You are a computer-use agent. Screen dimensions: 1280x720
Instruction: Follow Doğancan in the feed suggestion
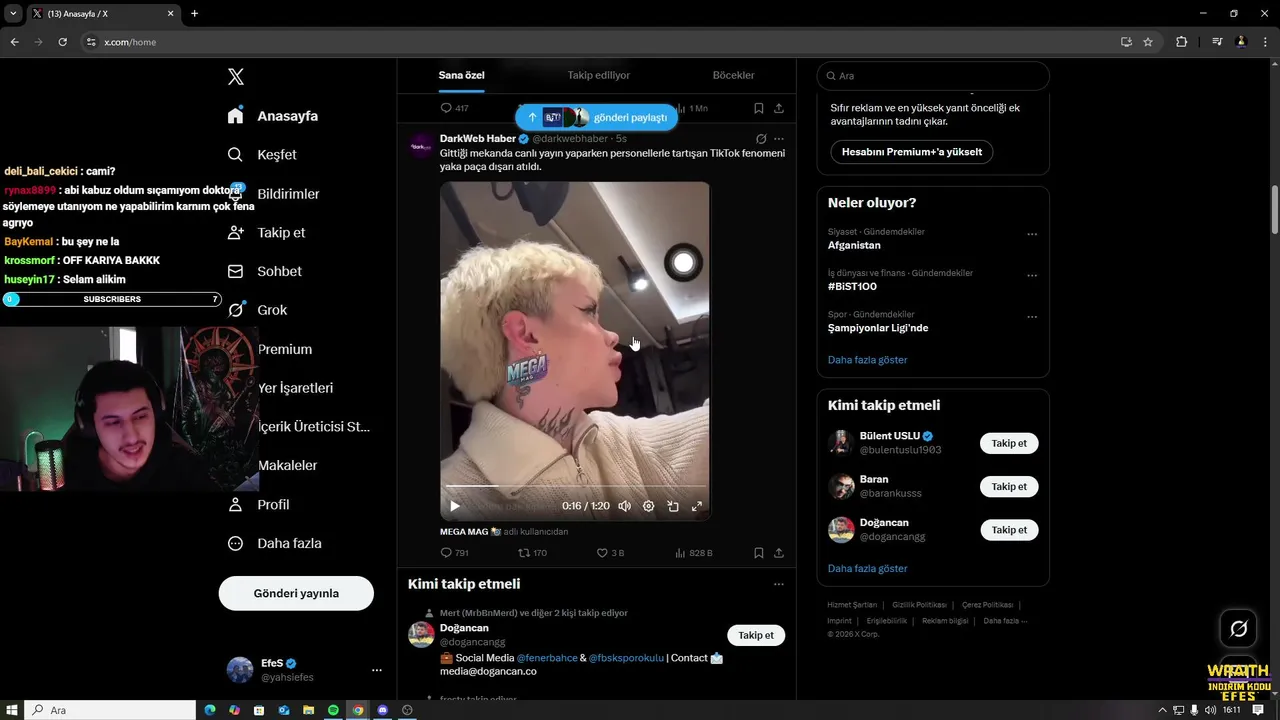pos(756,635)
